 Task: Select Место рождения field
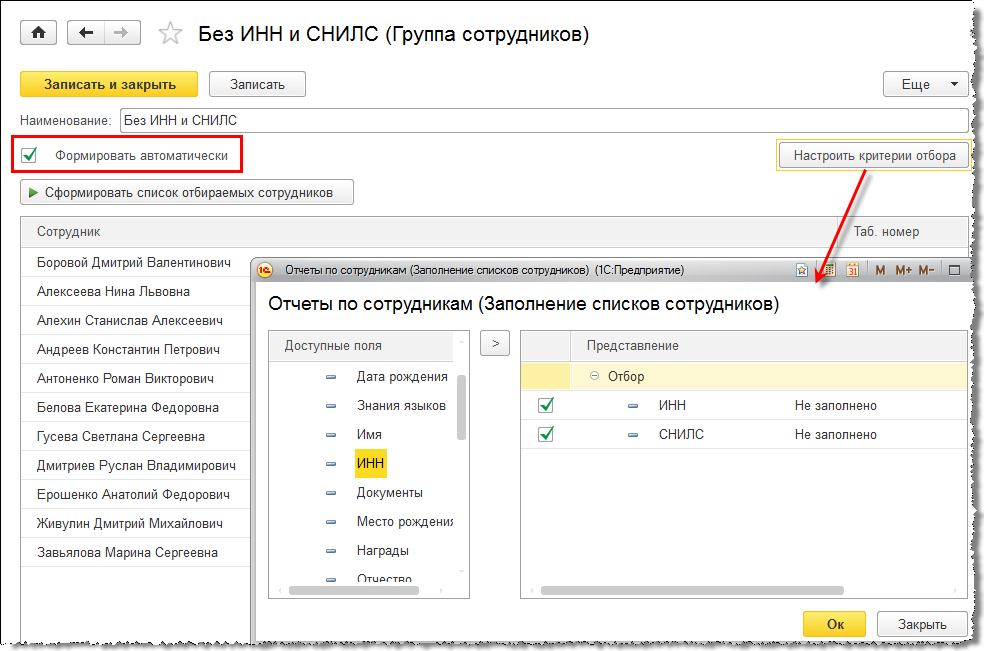click(x=405, y=522)
